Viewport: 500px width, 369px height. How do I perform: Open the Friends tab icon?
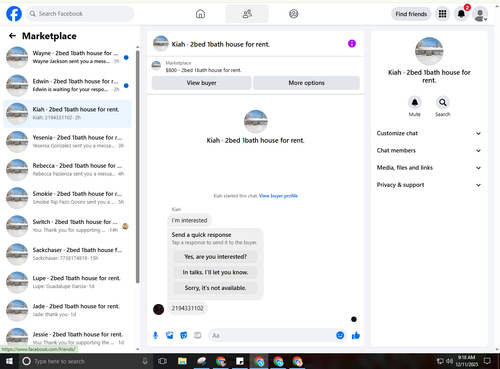click(247, 14)
